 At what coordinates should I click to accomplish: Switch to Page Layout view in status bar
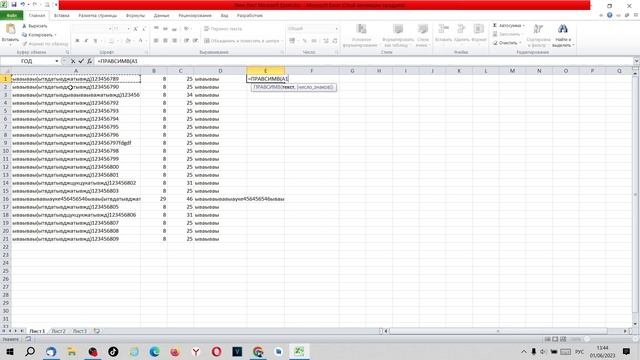click(x=555, y=339)
